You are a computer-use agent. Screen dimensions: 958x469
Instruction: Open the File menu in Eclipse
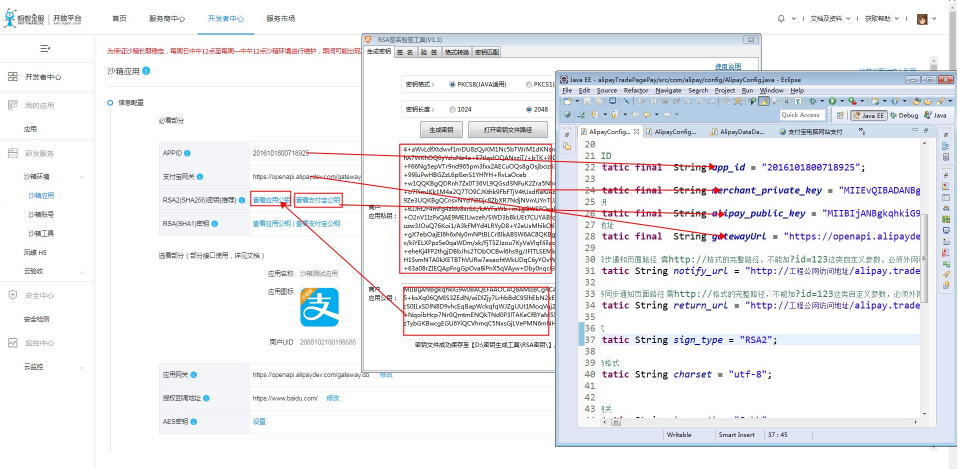567,90
